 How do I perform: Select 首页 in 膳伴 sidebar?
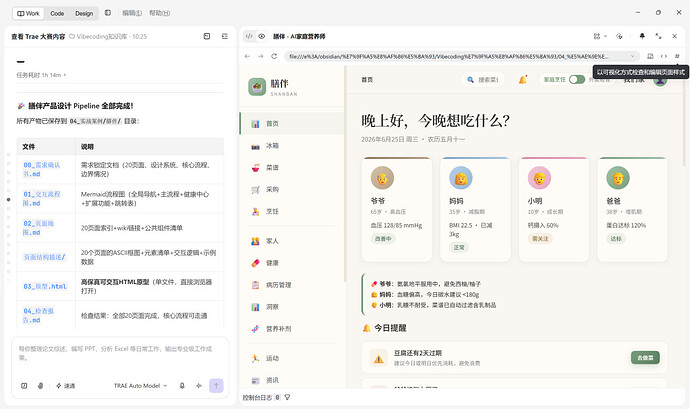292,124
